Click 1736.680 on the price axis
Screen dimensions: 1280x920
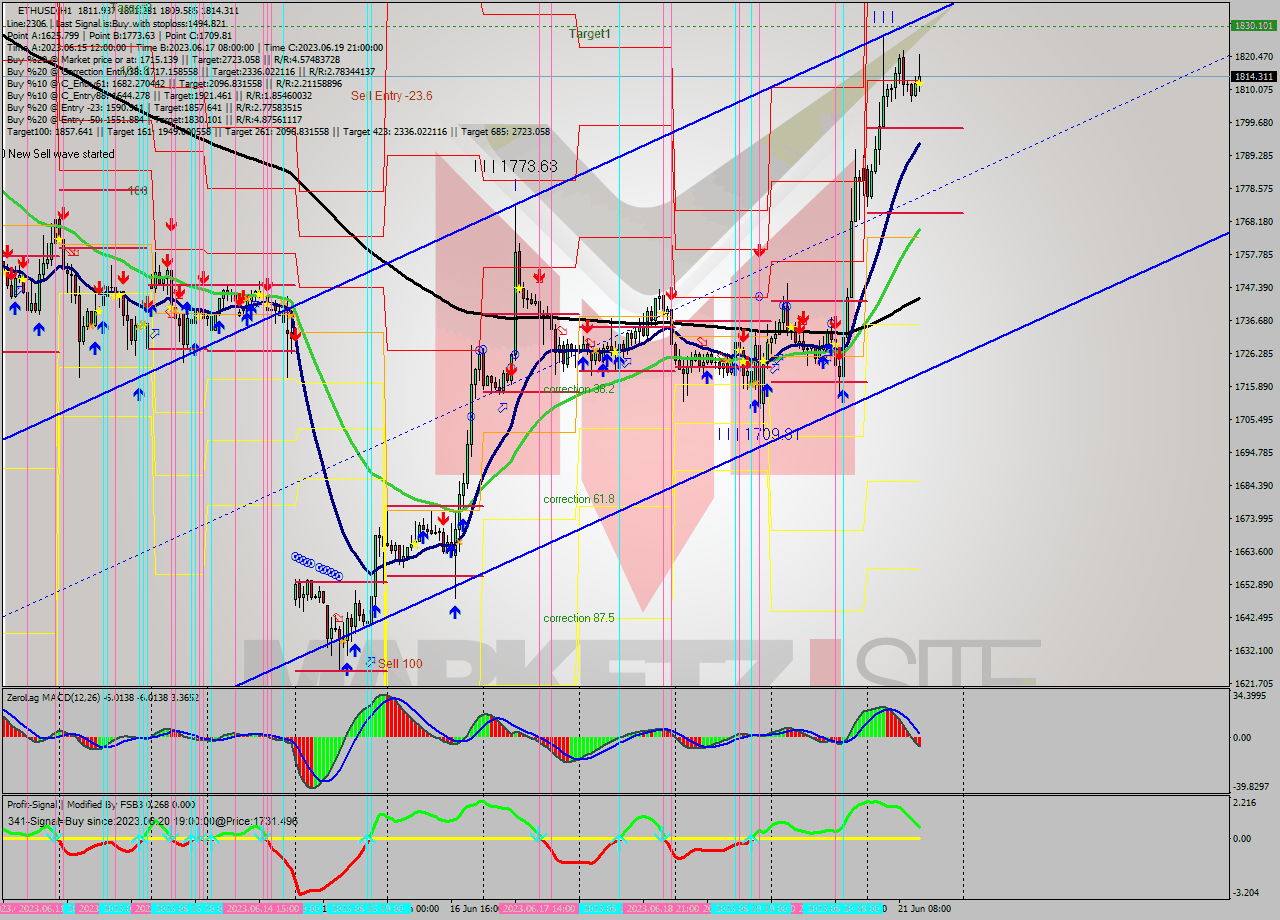pos(1254,321)
